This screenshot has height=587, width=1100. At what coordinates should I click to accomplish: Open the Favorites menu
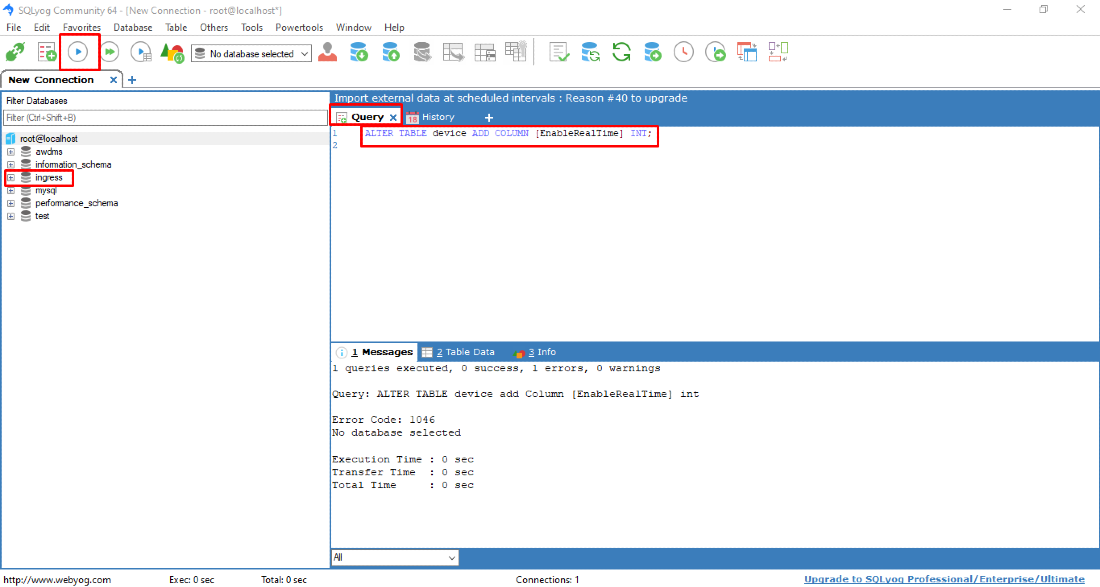coord(82,27)
